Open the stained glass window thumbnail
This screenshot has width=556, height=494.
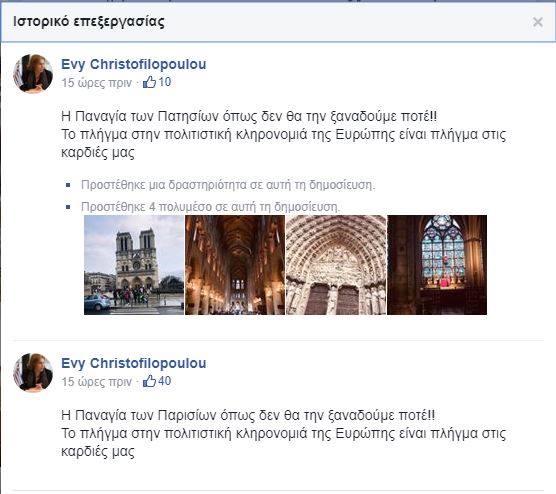(437, 265)
